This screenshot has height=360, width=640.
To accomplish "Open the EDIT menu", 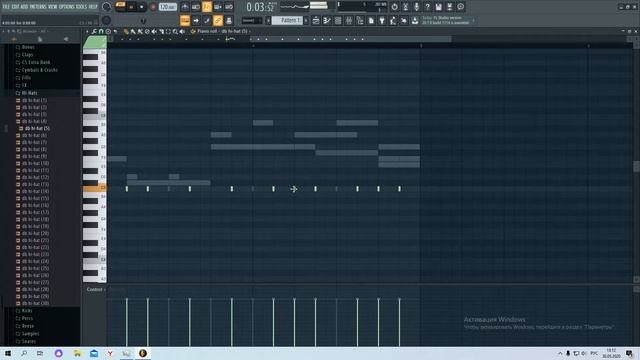I will tap(16, 7).
